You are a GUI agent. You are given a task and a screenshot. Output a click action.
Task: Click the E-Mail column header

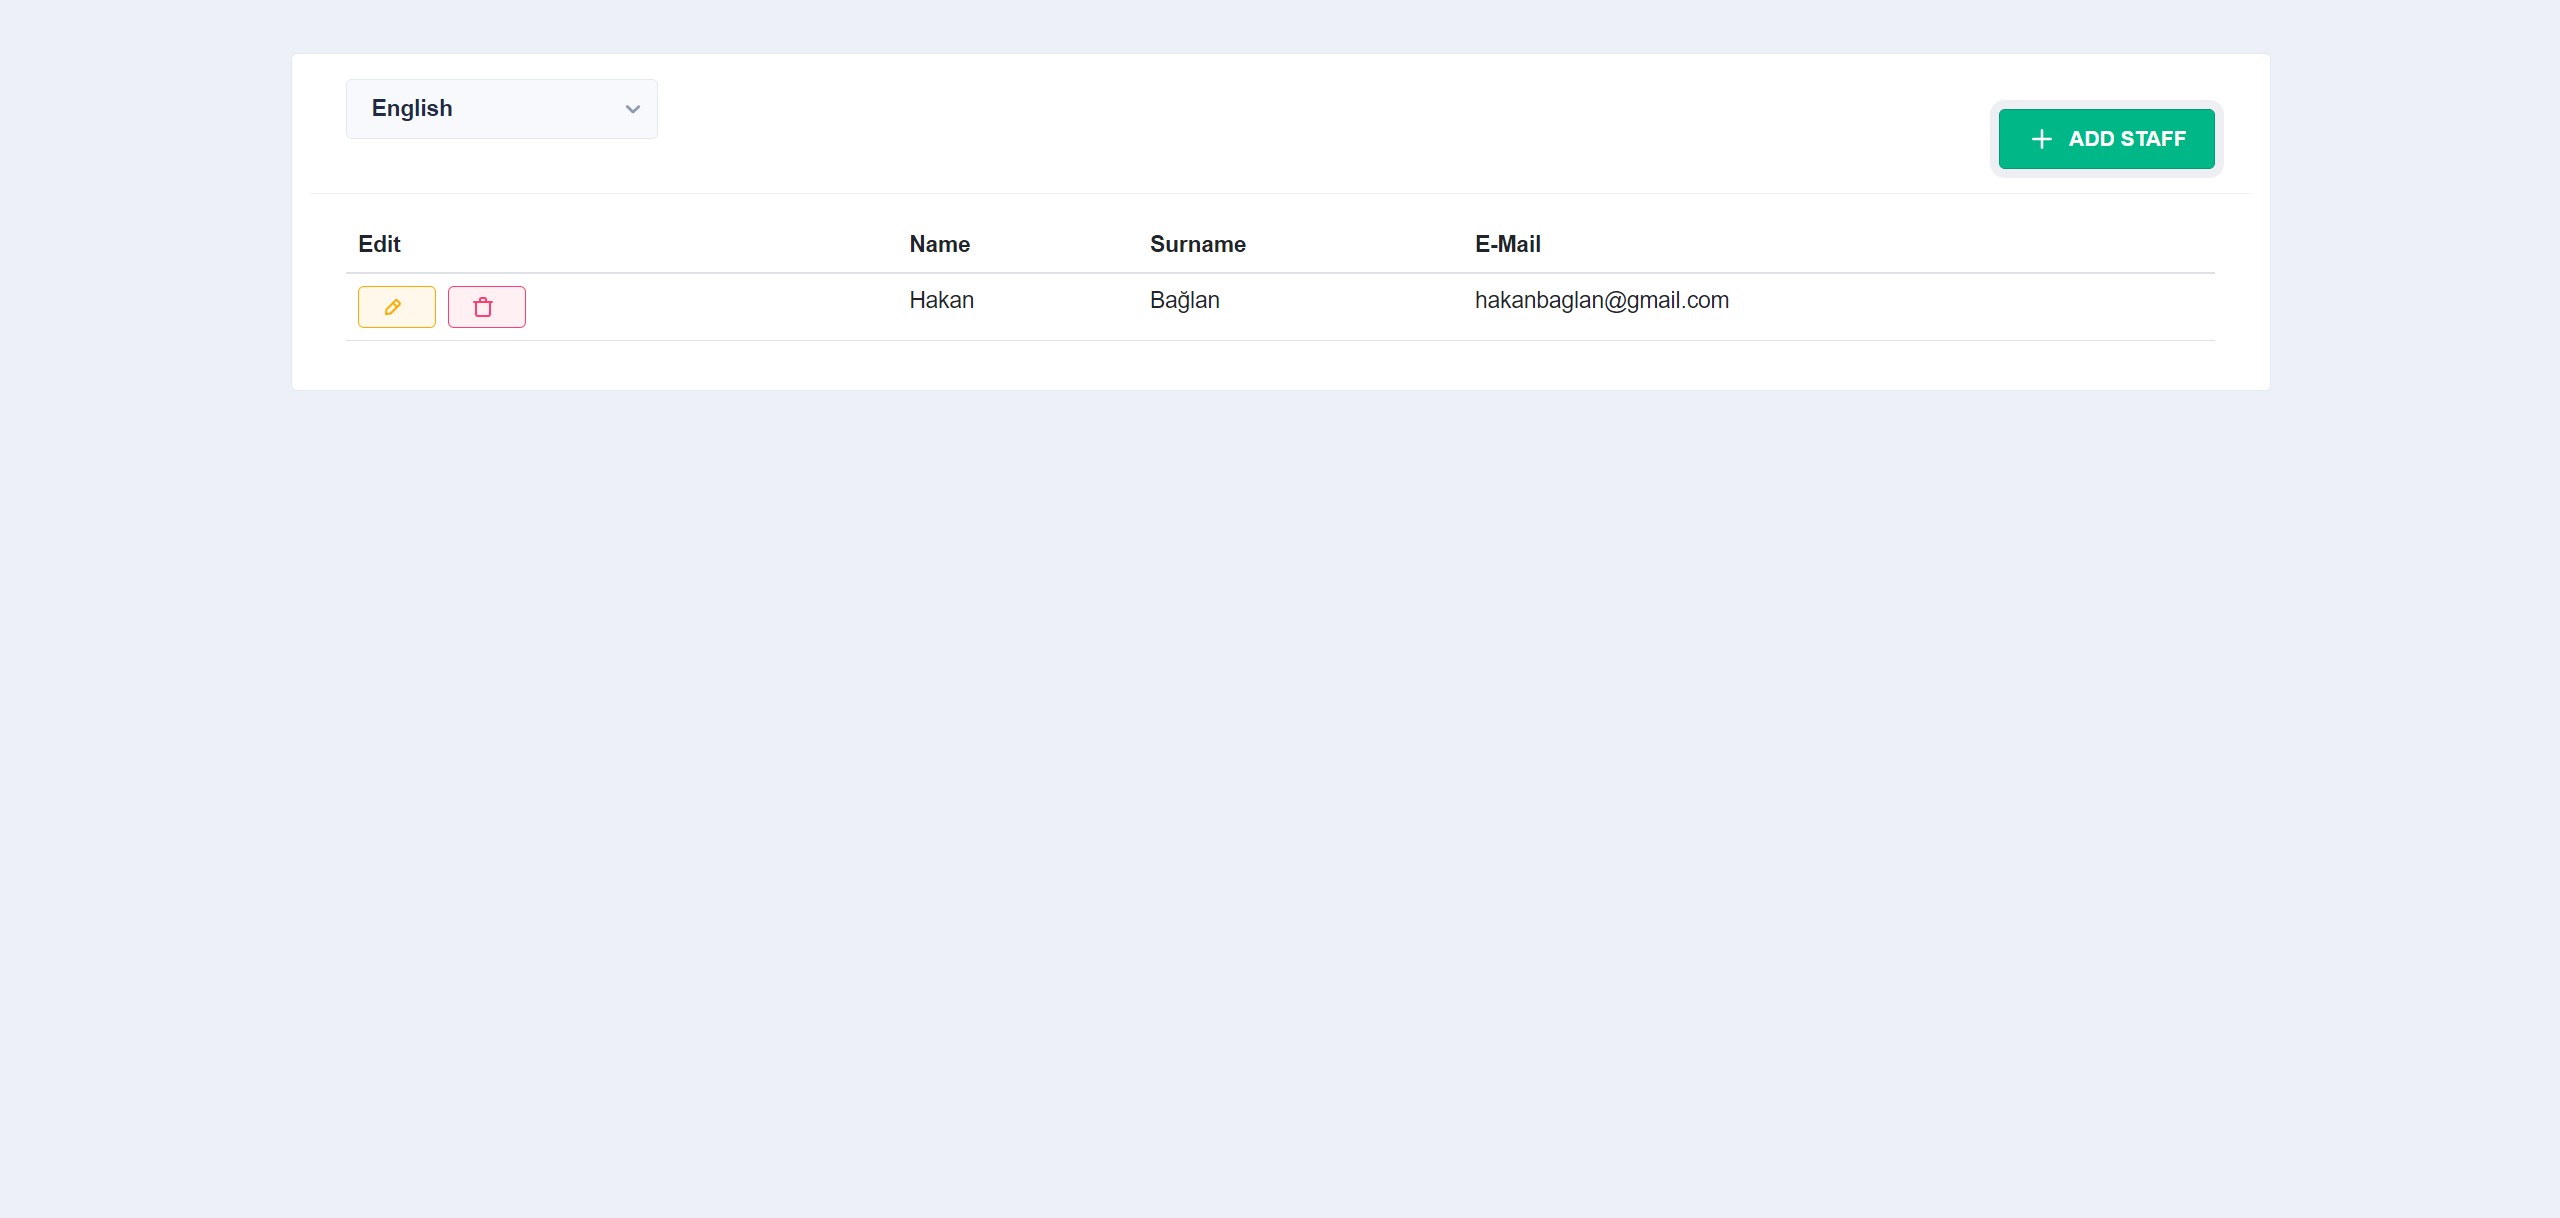coord(1507,244)
